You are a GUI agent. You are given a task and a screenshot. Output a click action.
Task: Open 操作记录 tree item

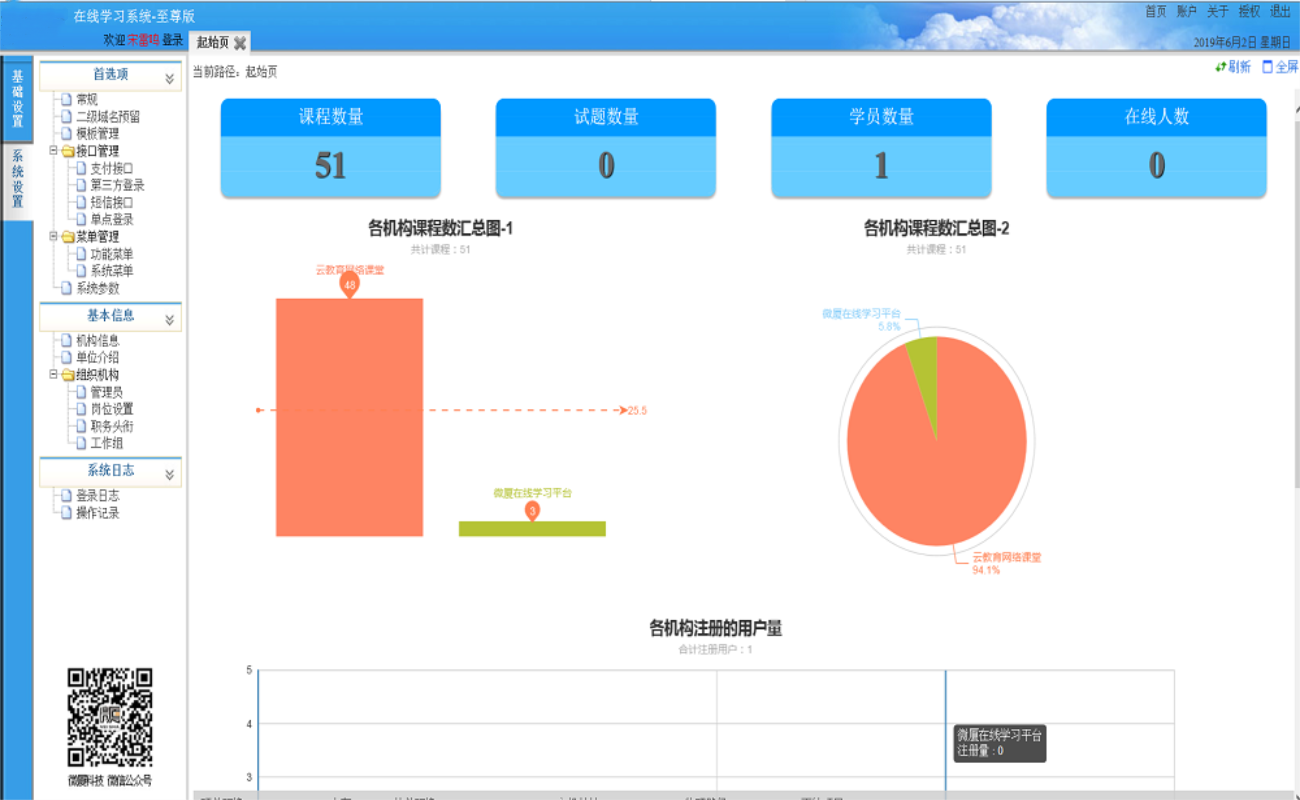tap(97, 512)
